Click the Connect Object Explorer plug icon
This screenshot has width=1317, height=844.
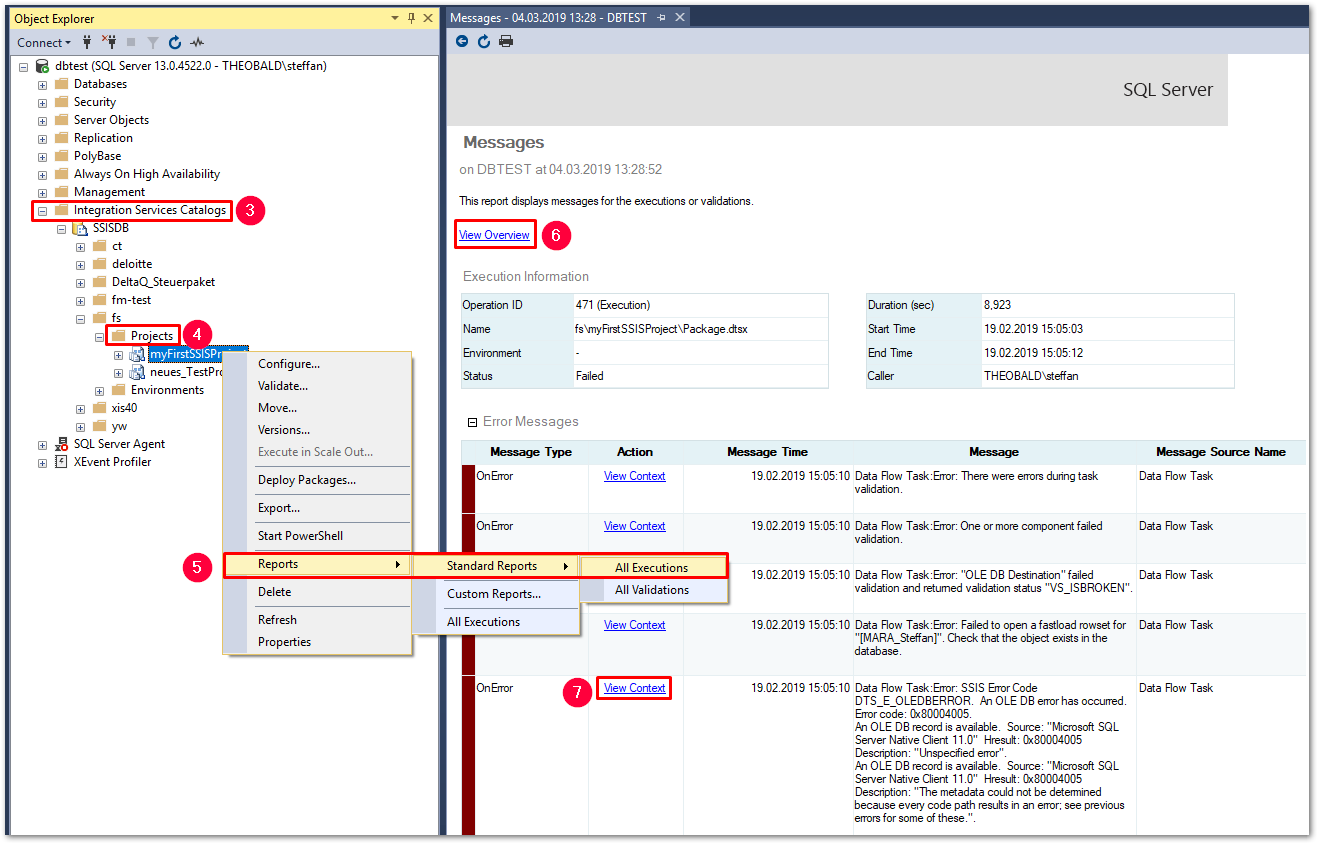click(88, 42)
